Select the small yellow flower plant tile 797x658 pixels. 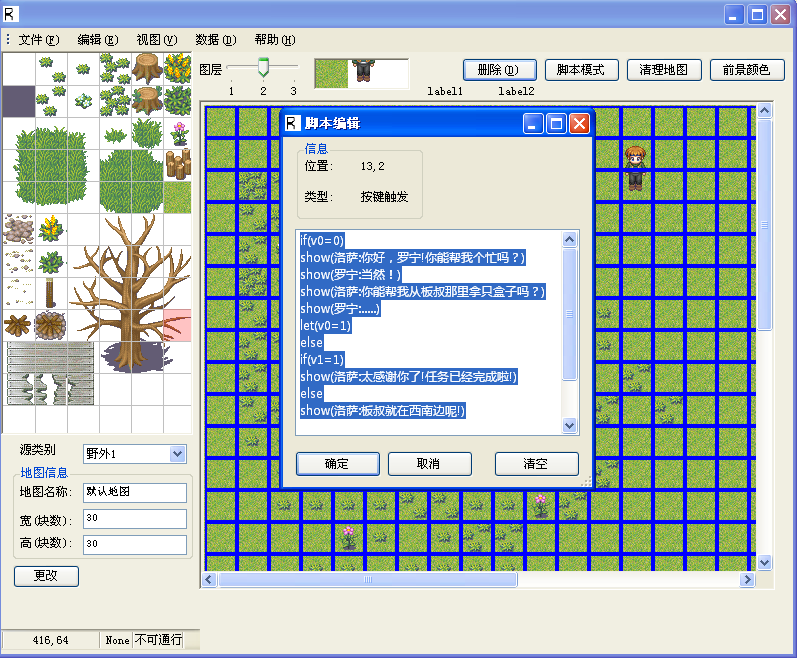(50, 229)
